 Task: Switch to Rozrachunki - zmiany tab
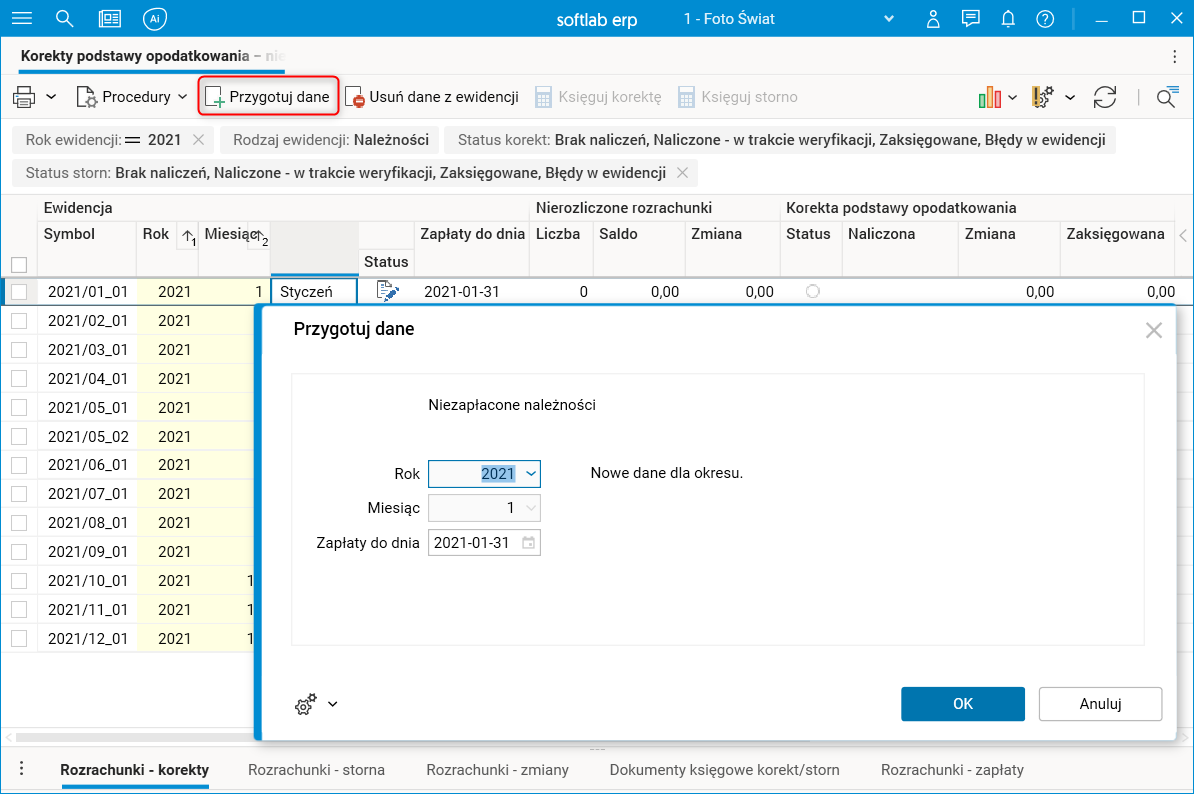[x=497, y=770]
